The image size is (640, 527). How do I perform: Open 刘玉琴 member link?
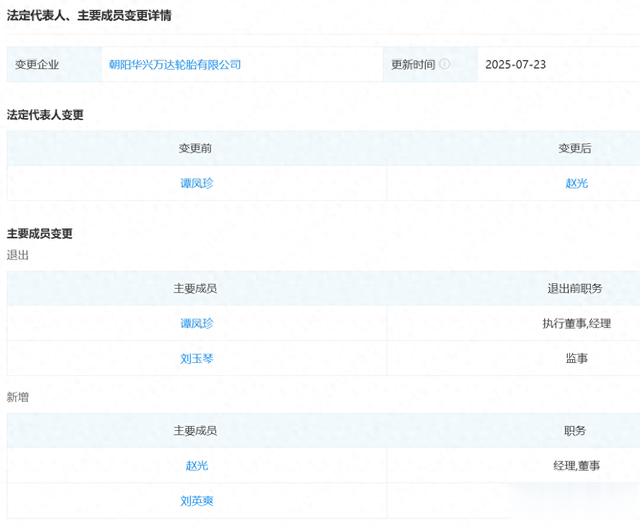[x=197, y=358]
